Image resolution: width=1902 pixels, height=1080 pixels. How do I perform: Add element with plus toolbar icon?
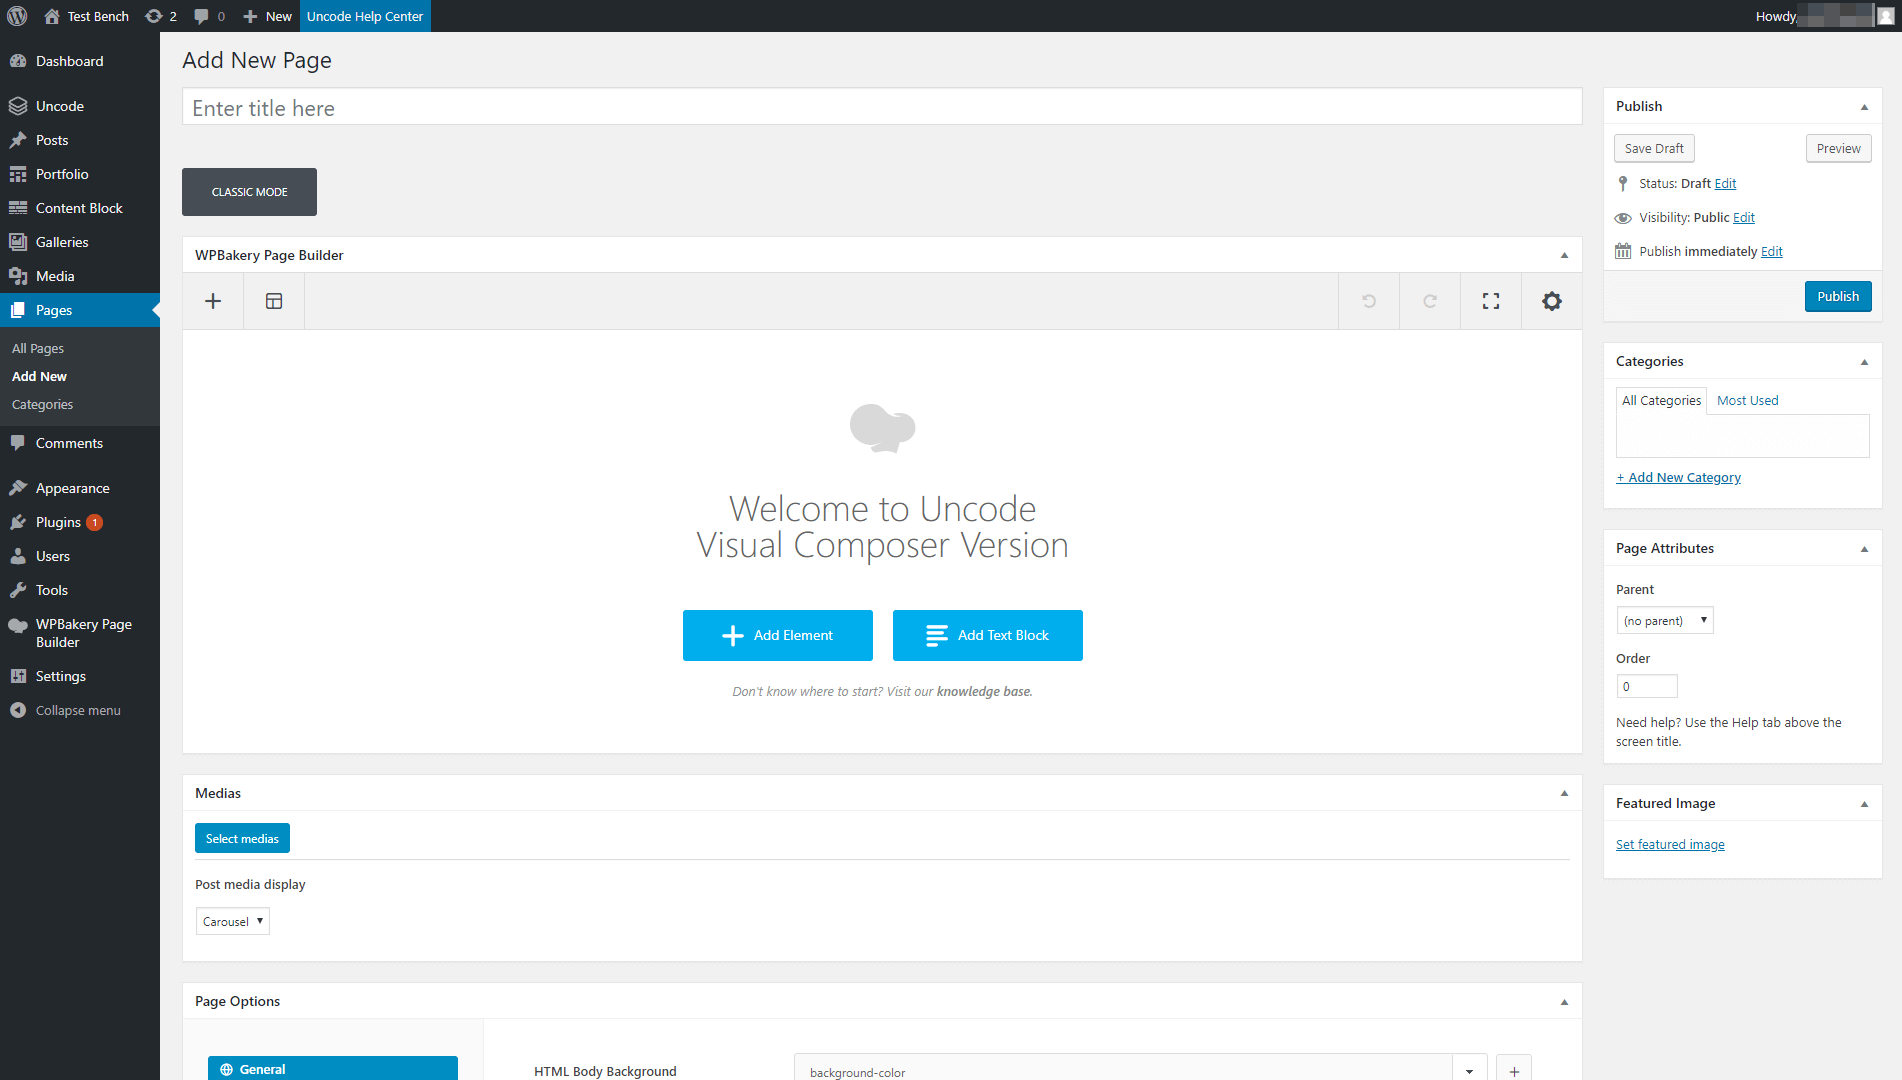213,301
